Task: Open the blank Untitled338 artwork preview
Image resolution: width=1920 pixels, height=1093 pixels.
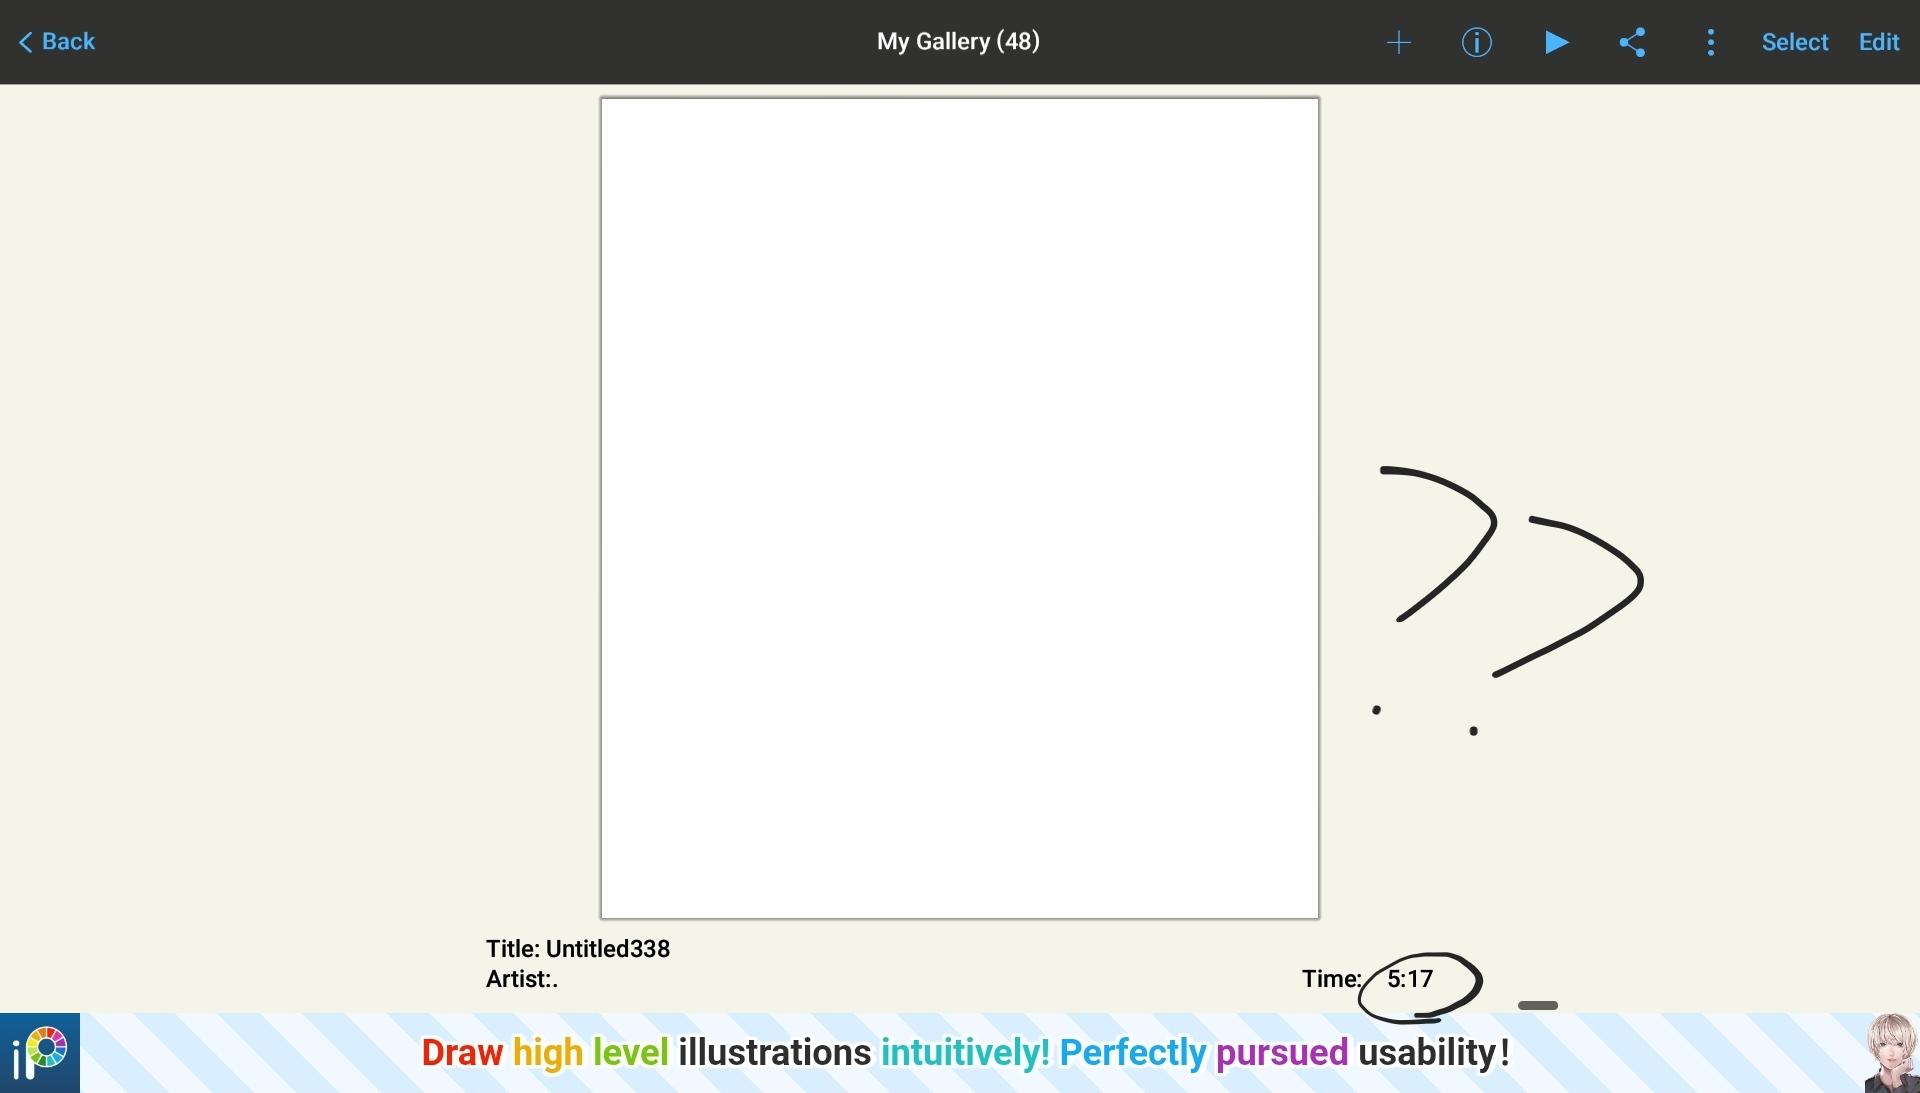Action: pyautogui.click(x=959, y=508)
